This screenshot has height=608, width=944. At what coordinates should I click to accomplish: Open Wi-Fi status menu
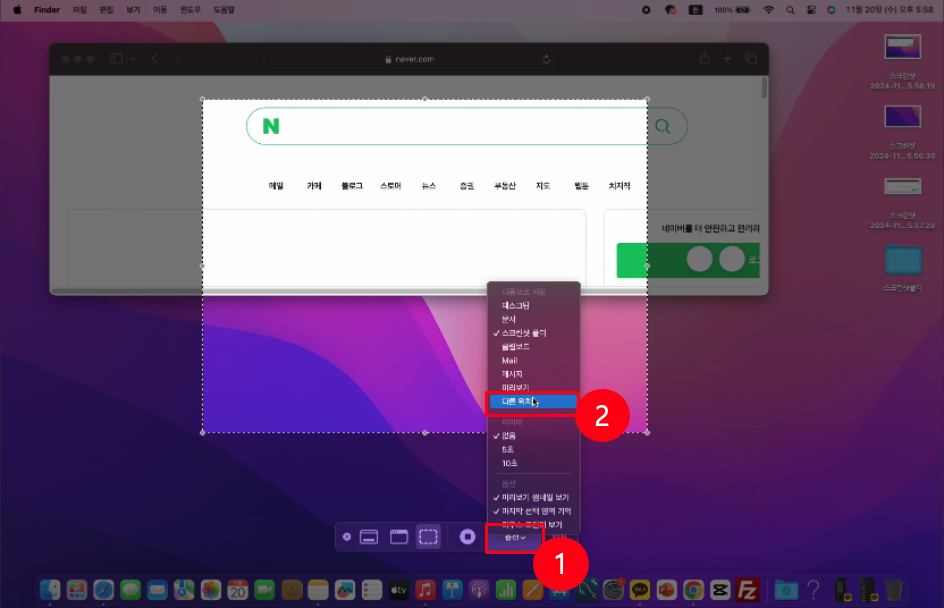pos(769,10)
